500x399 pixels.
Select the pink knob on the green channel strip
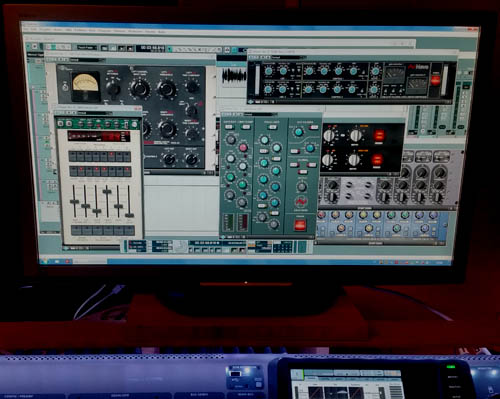point(243,147)
